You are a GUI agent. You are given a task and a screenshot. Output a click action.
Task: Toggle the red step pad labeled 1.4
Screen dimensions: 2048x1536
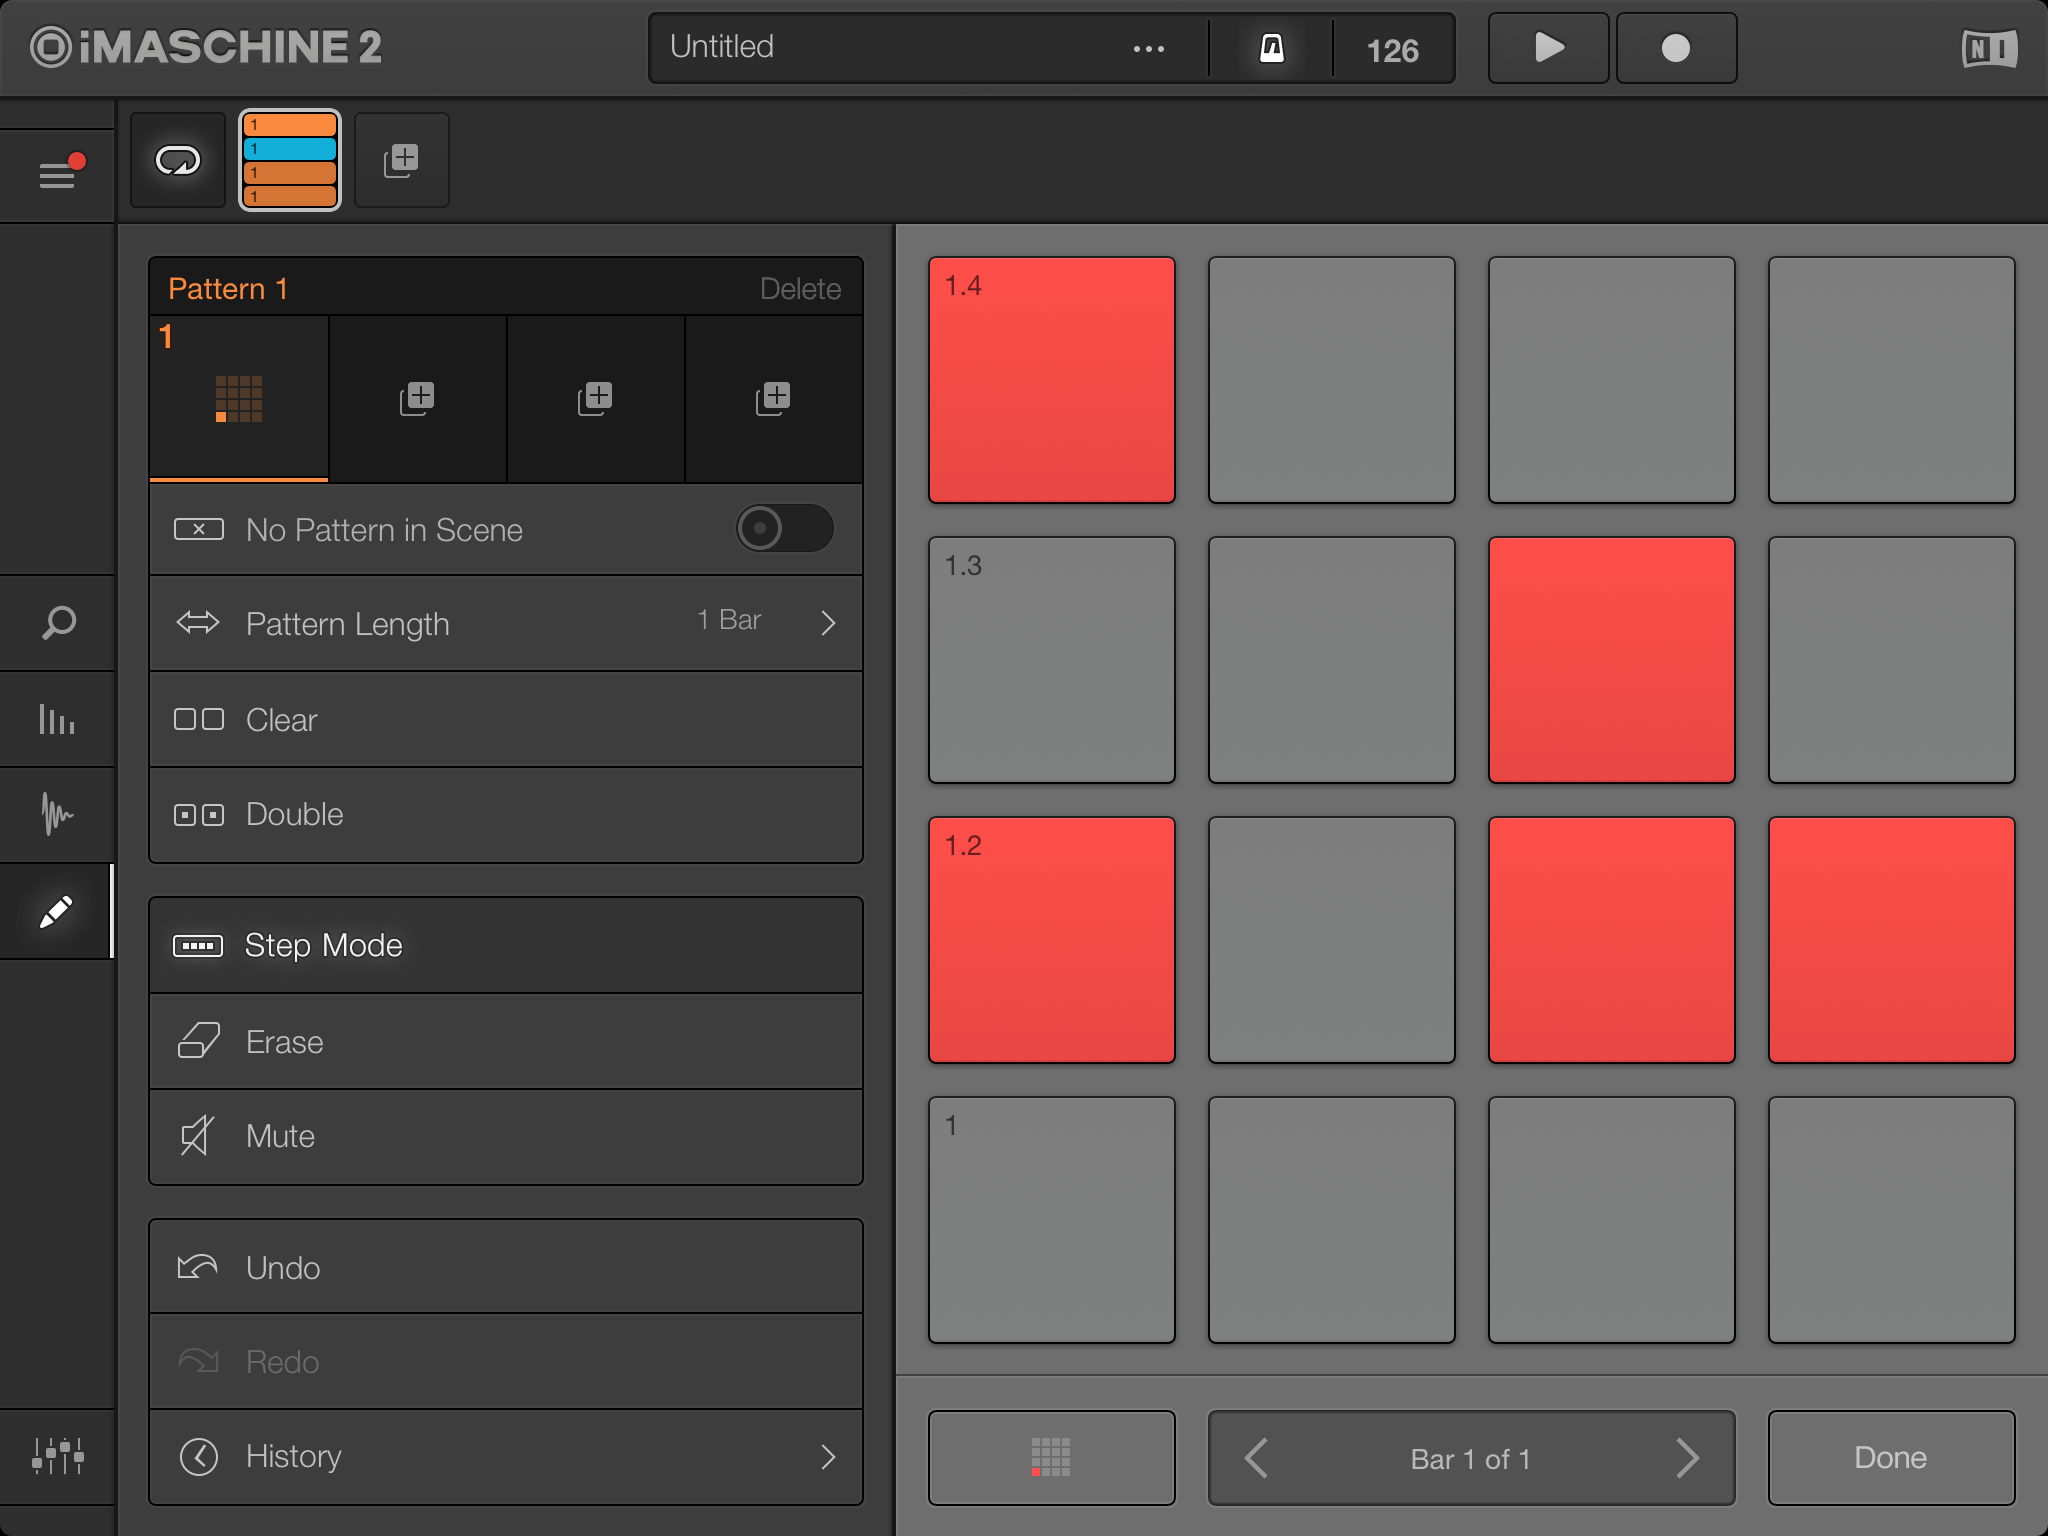(1051, 380)
